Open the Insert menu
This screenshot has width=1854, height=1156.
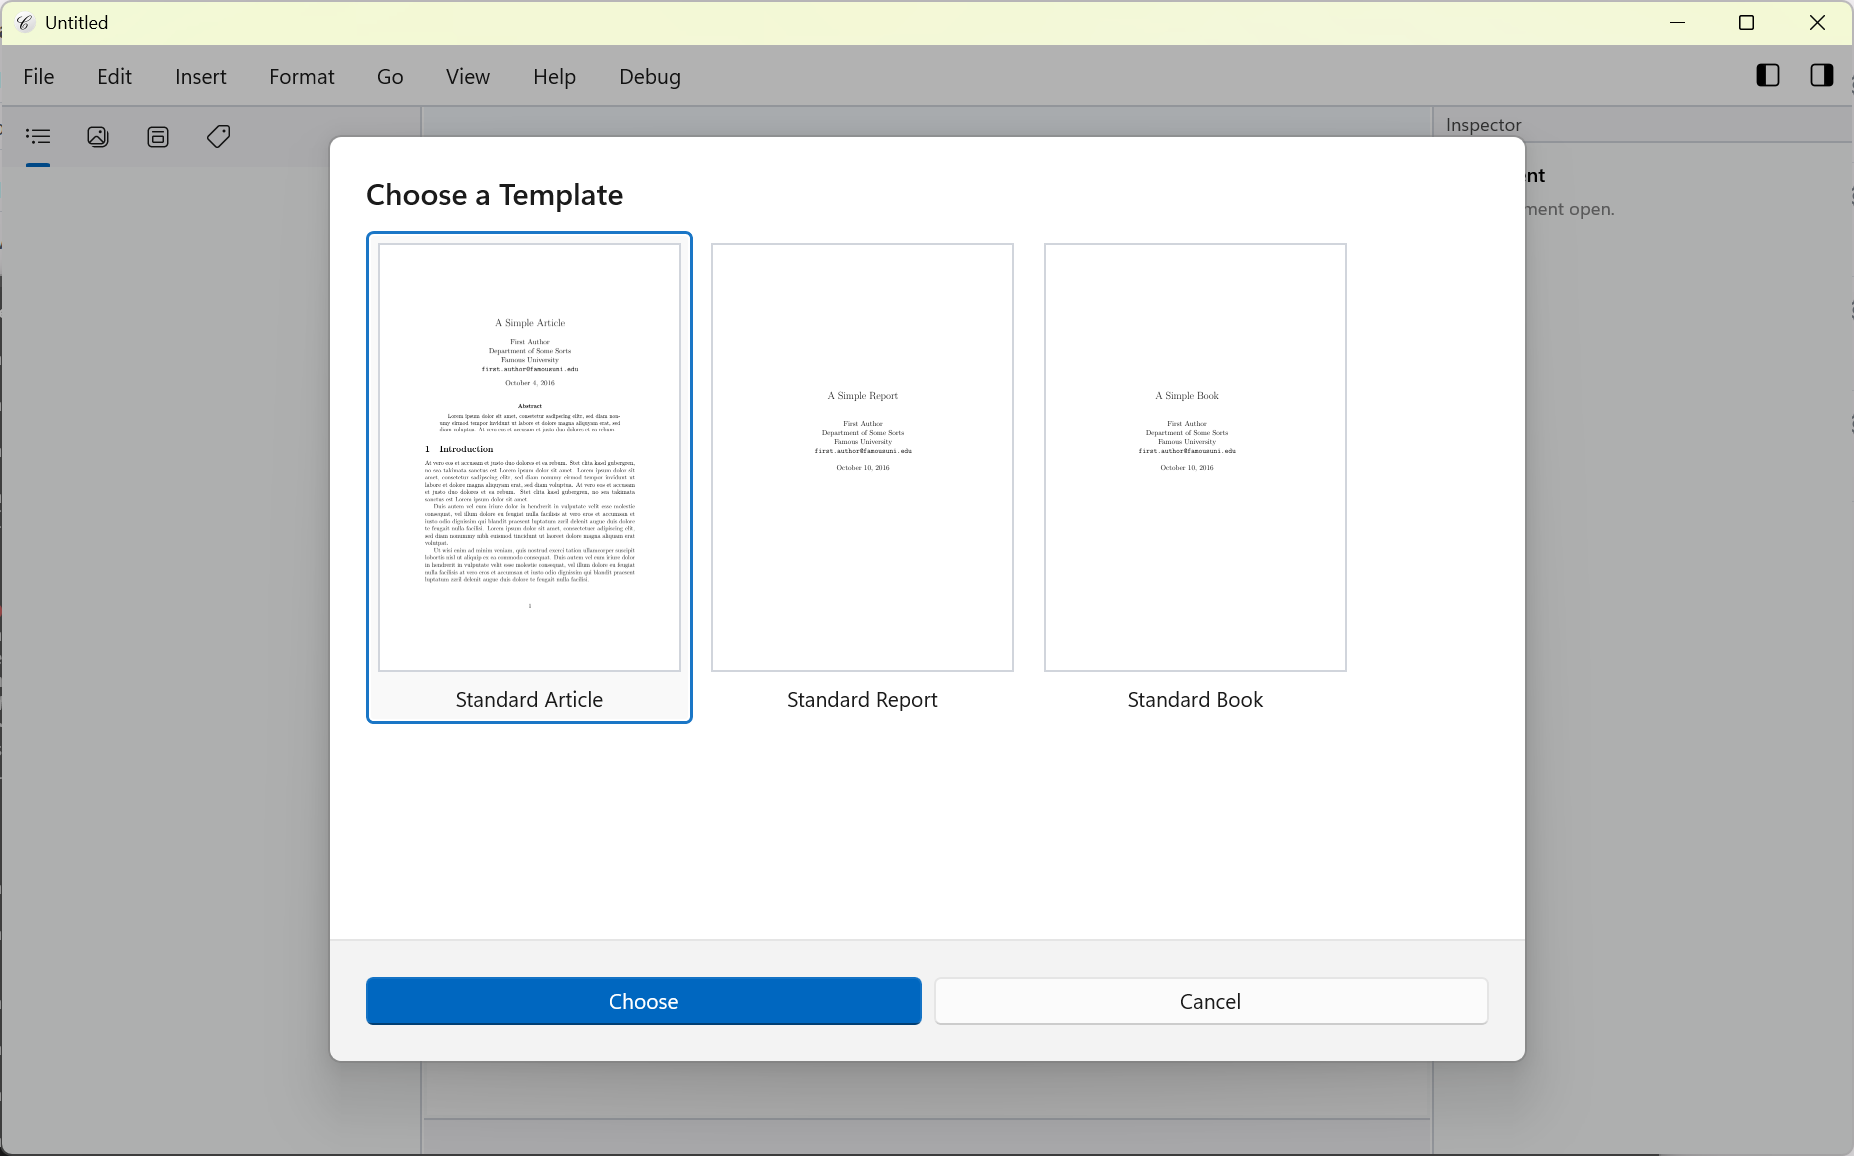point(201,77)
